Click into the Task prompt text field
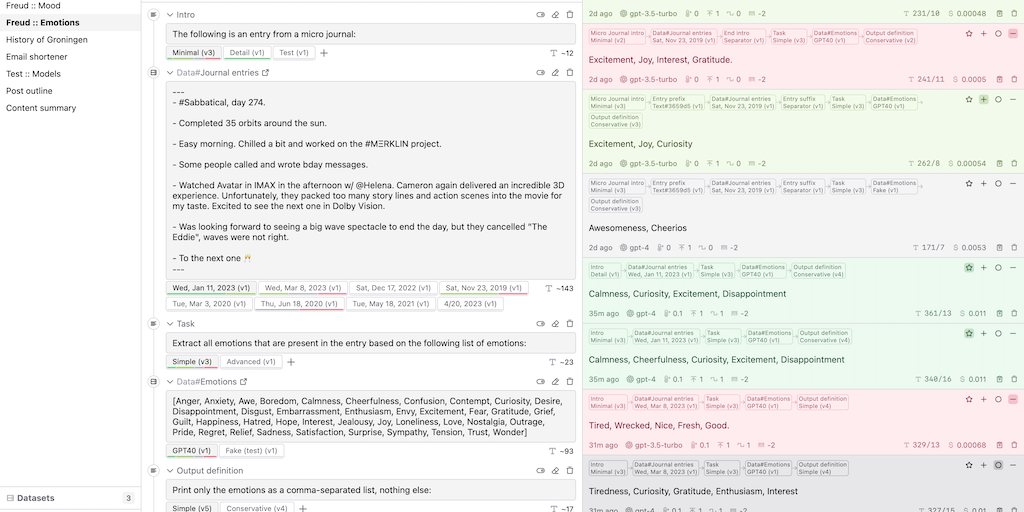This screenshot has height=512, width=1024. 370,343
